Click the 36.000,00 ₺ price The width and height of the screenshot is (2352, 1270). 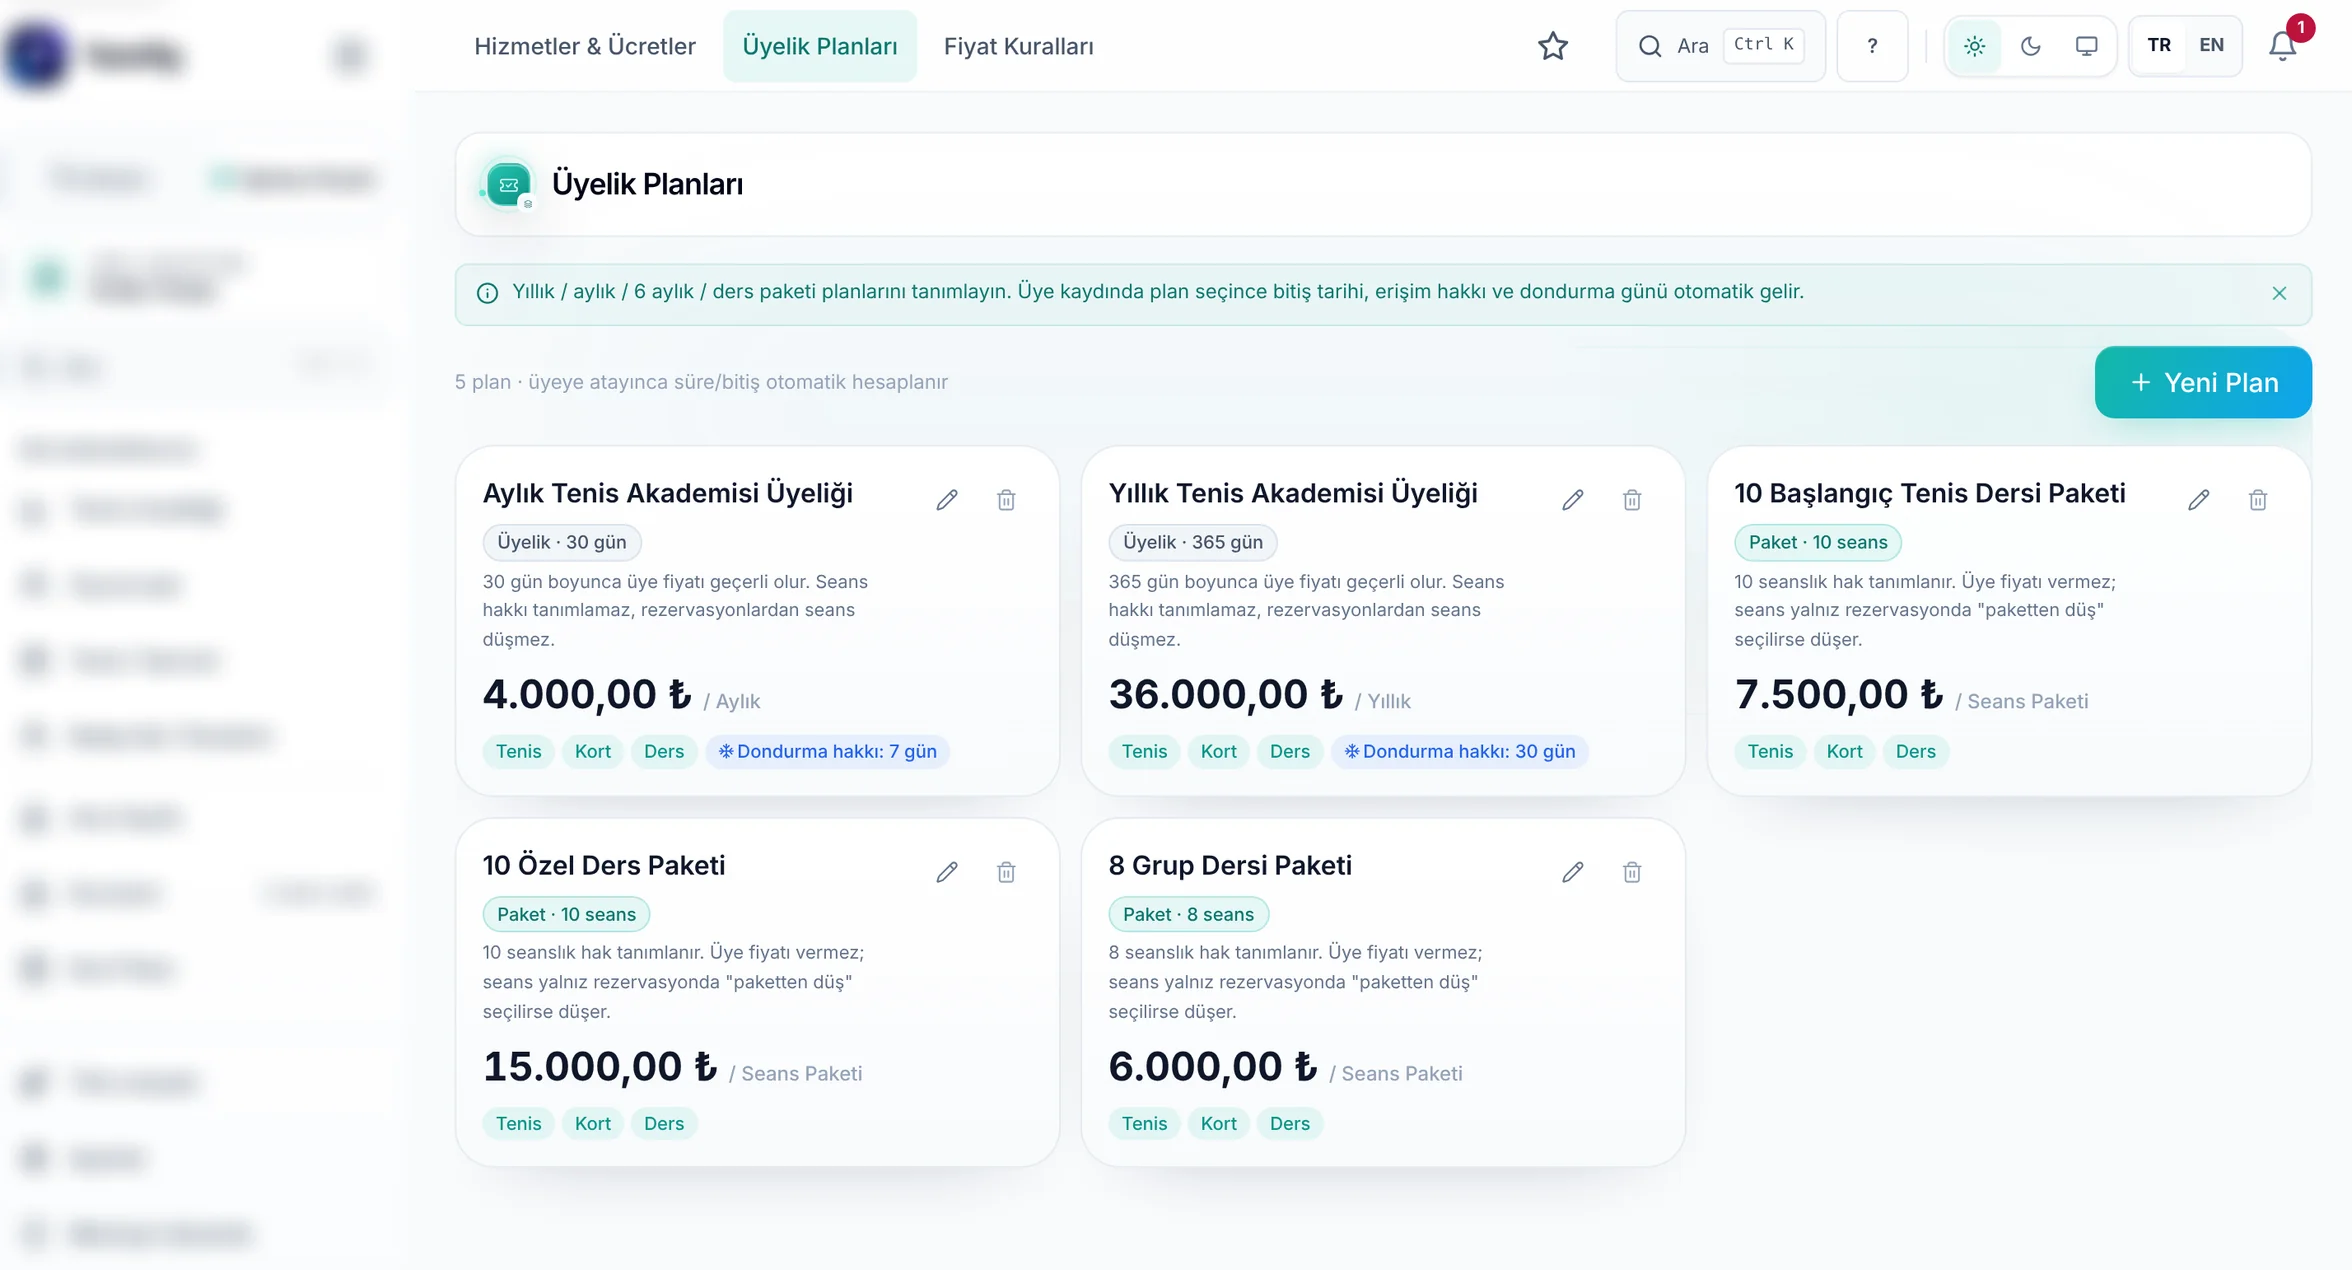(x=1225, y=694)
